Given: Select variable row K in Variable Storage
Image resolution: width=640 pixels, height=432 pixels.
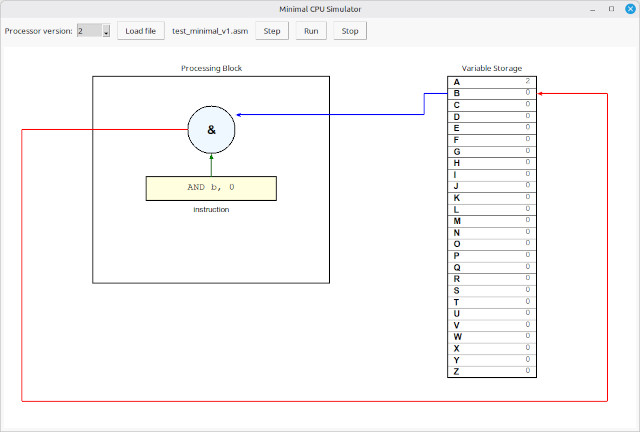Looking at the screenshot, I should pos(492,198).
